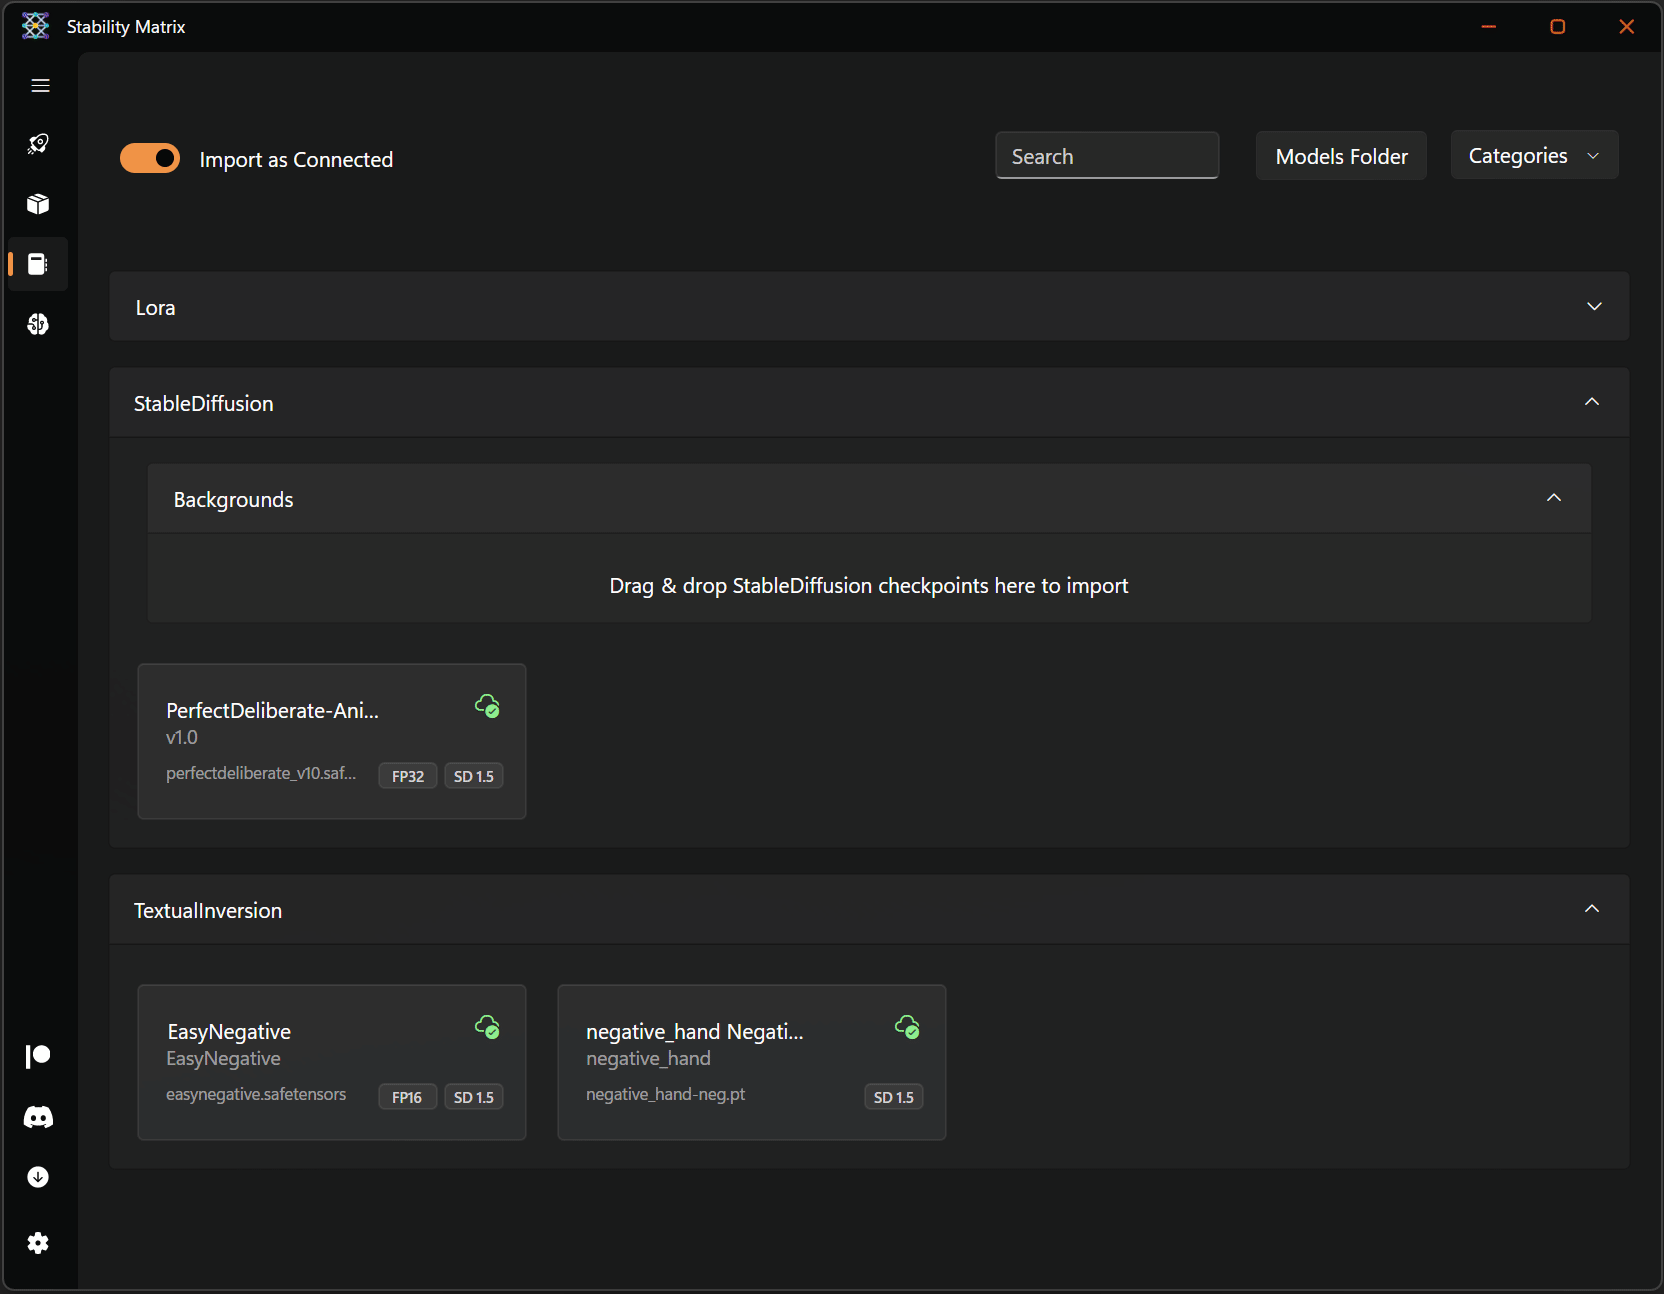Collapse the StableDiffusion section
Screen dimensions: 1664x1294
click(1592, 402)
